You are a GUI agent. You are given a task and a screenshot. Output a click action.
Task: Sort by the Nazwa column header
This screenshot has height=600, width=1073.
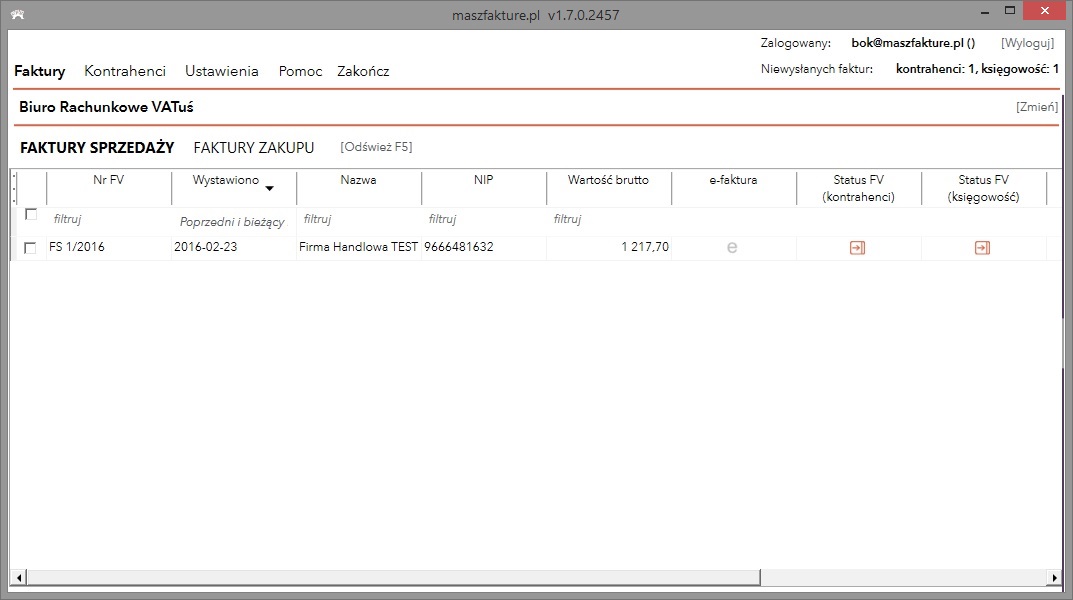tap(359, 188)
